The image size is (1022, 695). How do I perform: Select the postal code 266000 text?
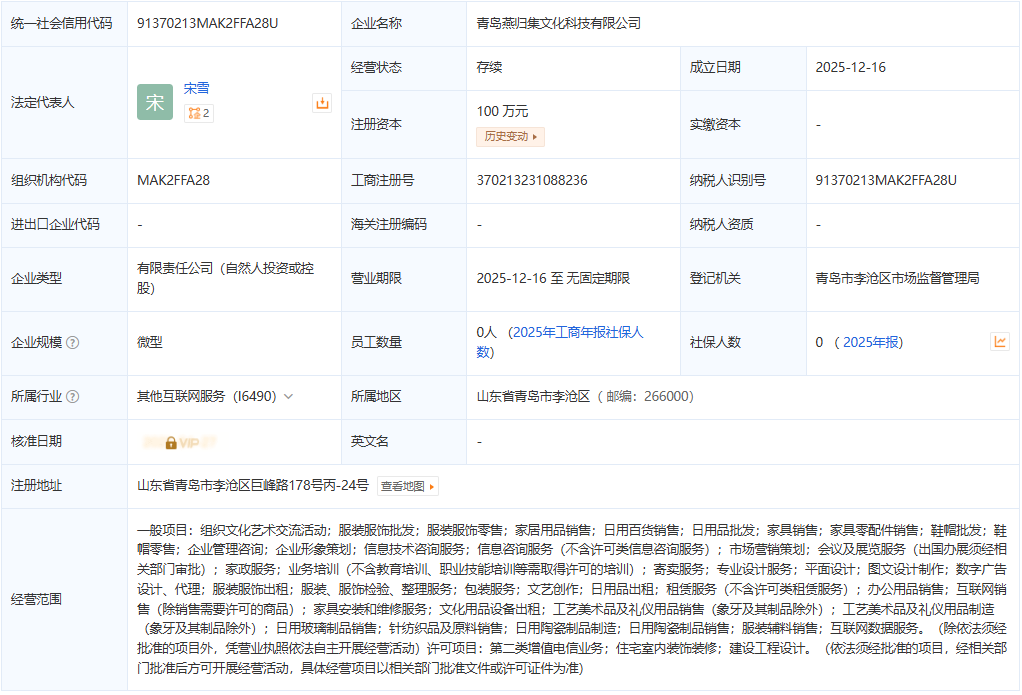[x=668, y=396]
